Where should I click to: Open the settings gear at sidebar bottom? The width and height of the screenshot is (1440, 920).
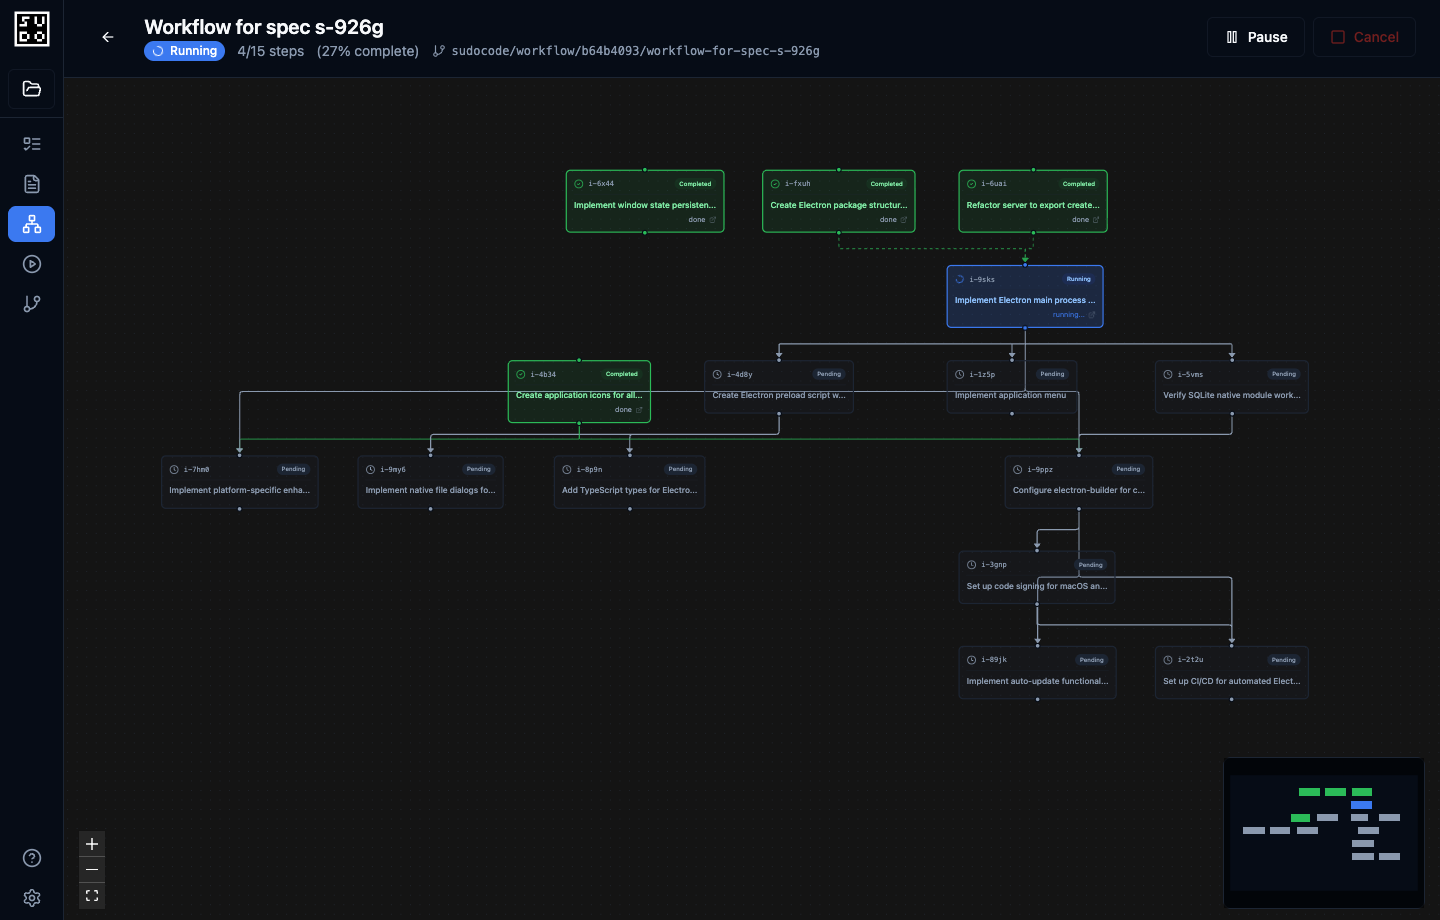click(x=31, y=897)
